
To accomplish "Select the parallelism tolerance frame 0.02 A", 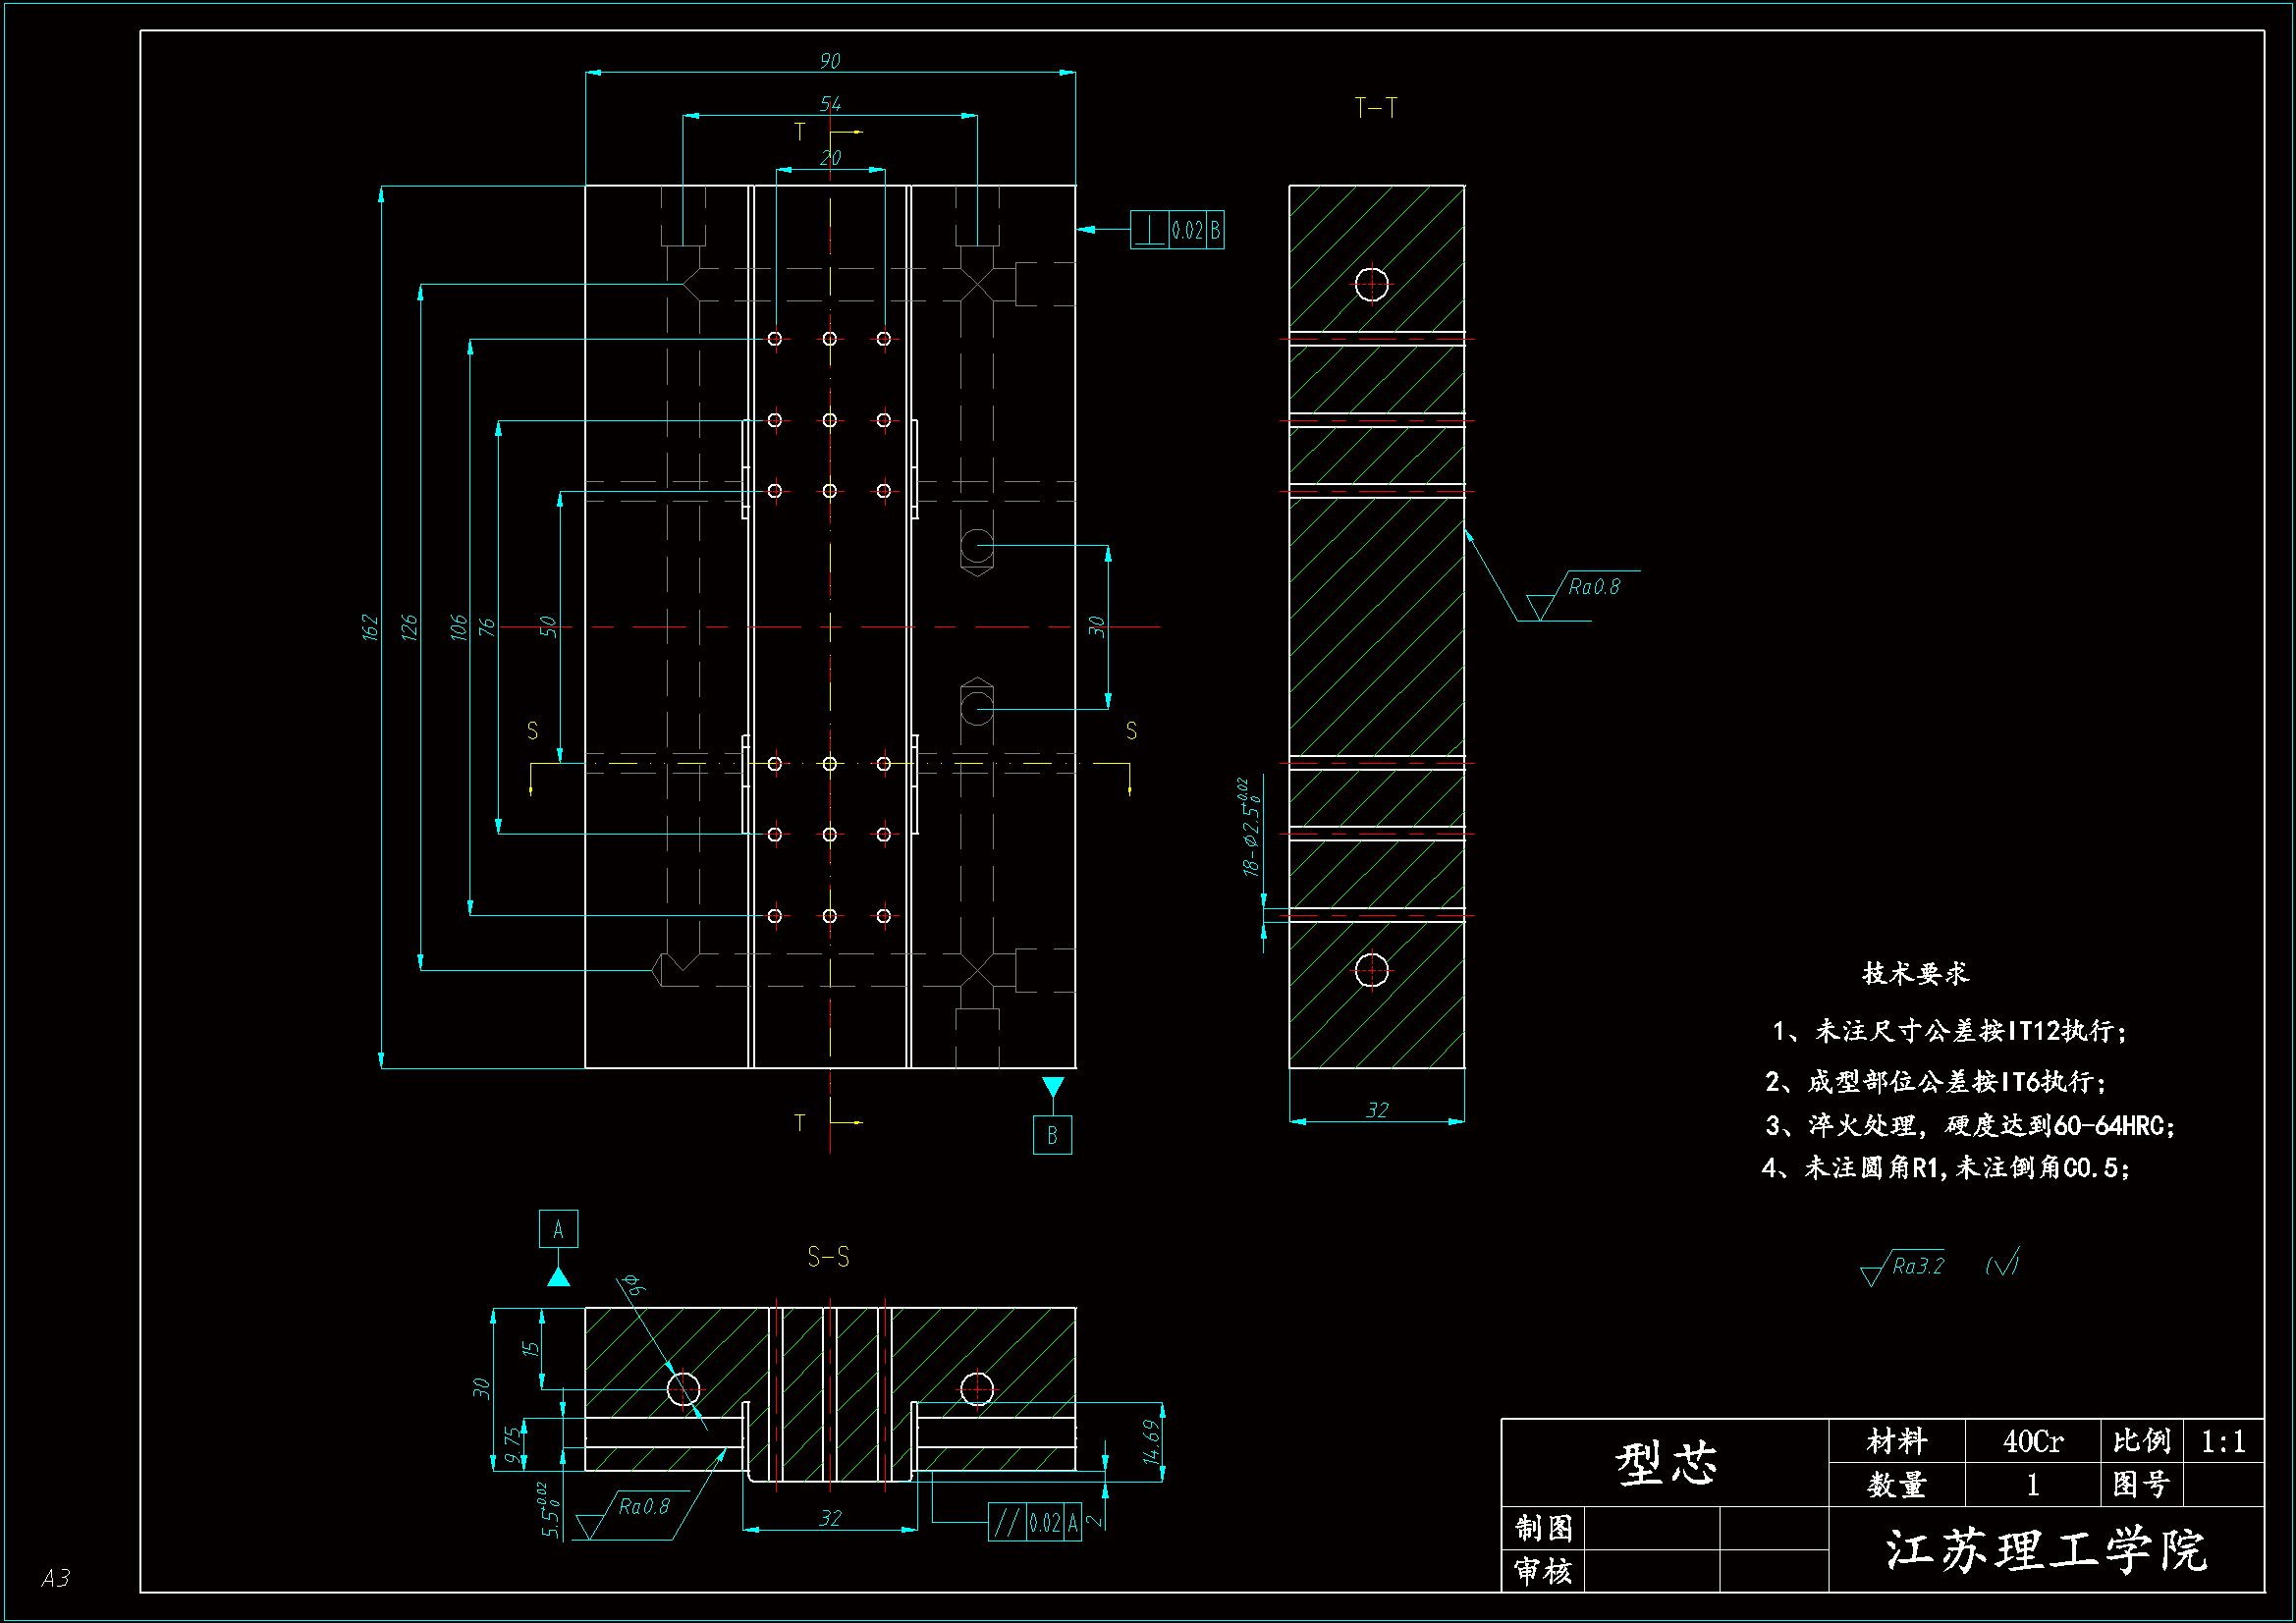I will point(1034,1522).
